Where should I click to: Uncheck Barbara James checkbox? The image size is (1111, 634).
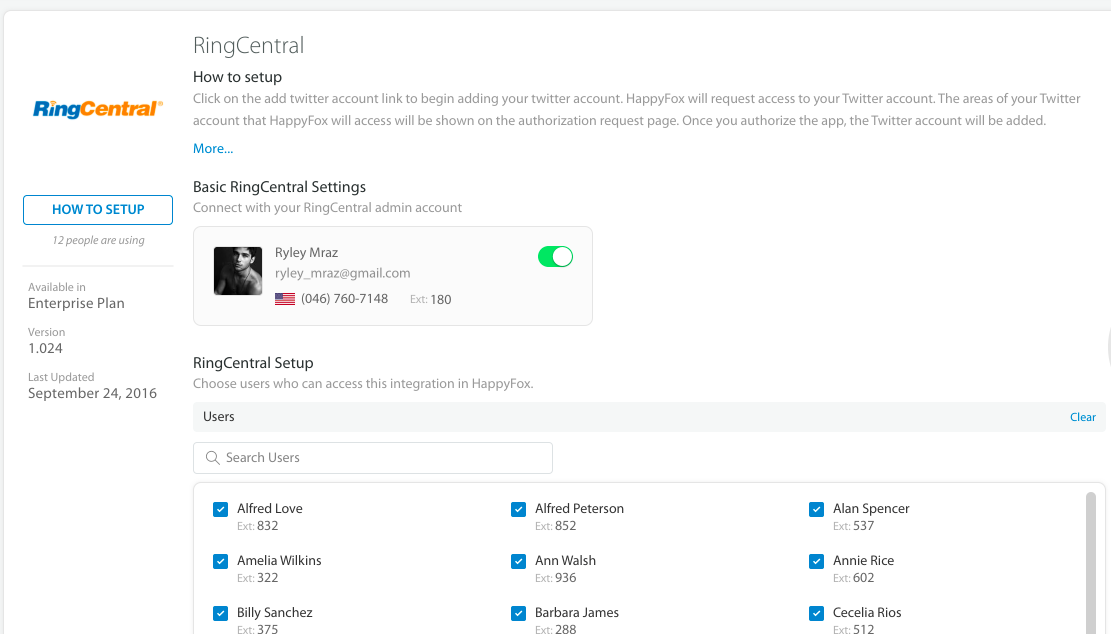(519, 613)
